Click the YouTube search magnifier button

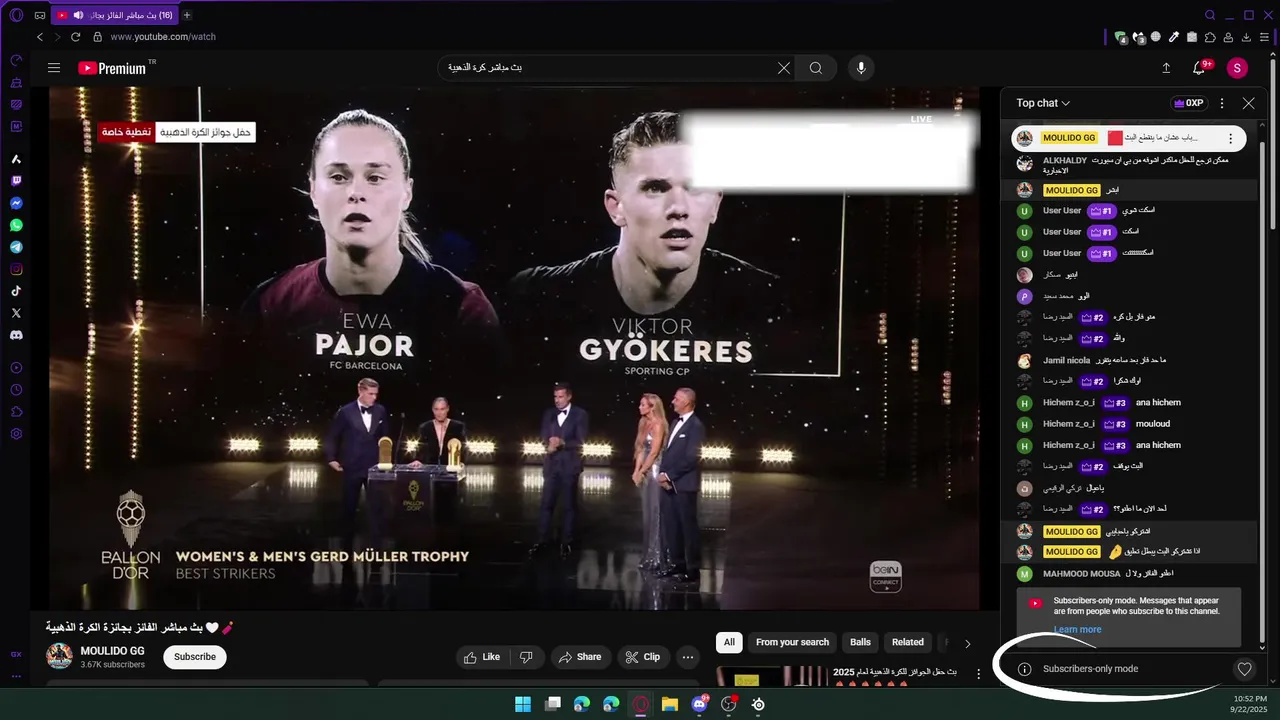816,68
